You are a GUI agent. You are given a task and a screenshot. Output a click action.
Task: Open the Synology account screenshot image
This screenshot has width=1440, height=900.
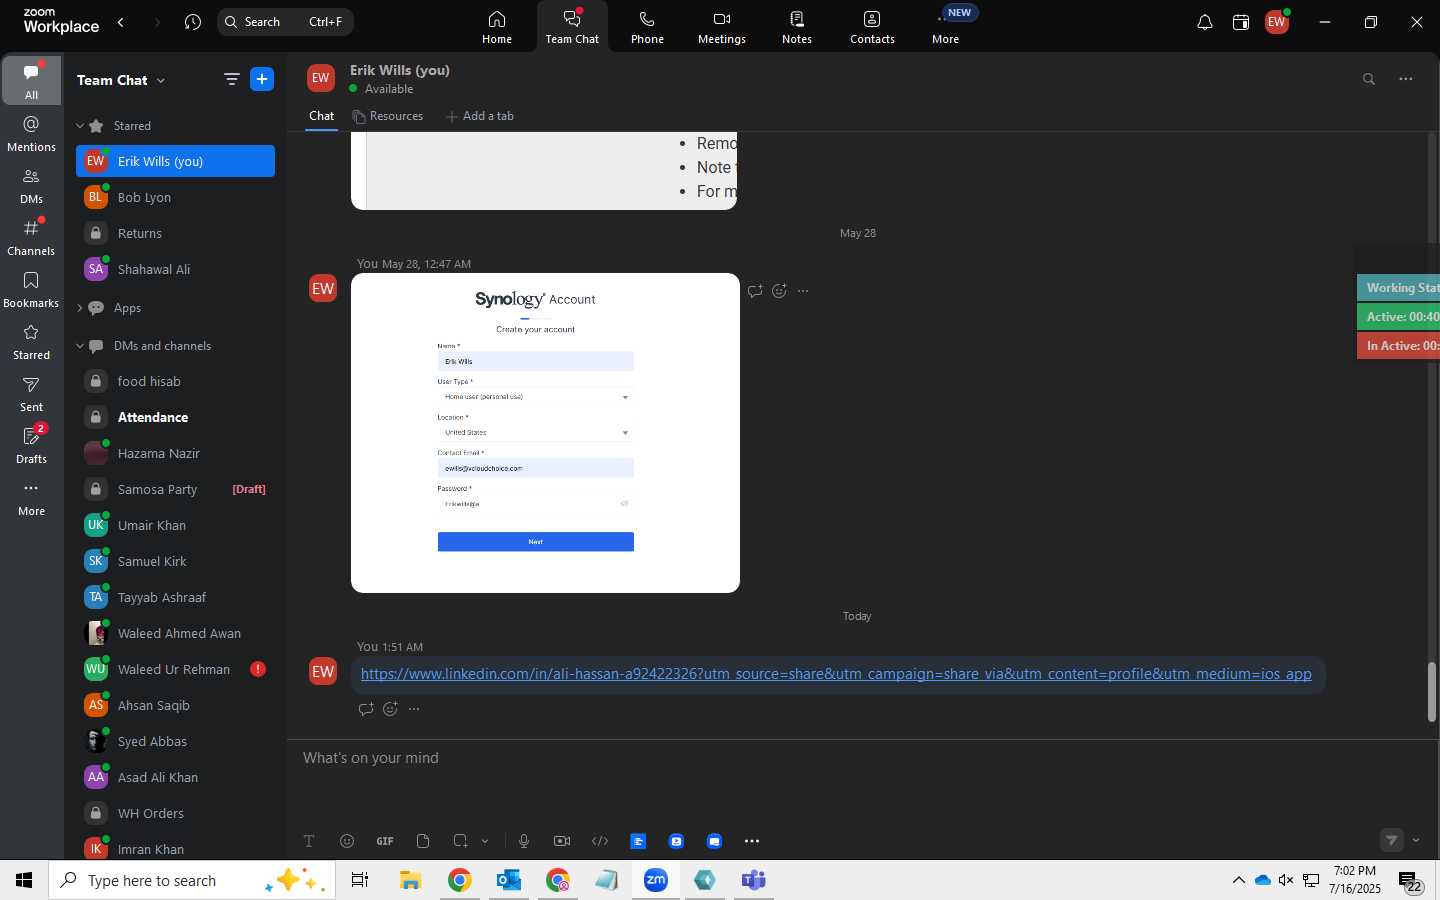[545, 433]
